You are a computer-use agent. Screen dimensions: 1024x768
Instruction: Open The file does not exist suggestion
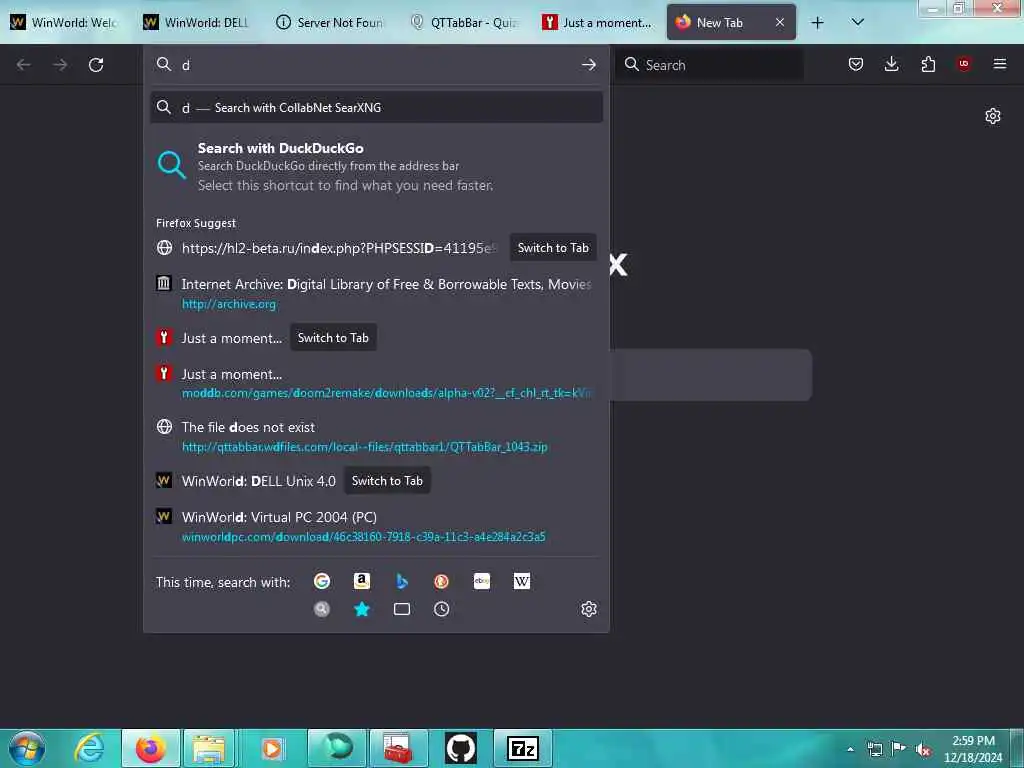click(376, 436)
